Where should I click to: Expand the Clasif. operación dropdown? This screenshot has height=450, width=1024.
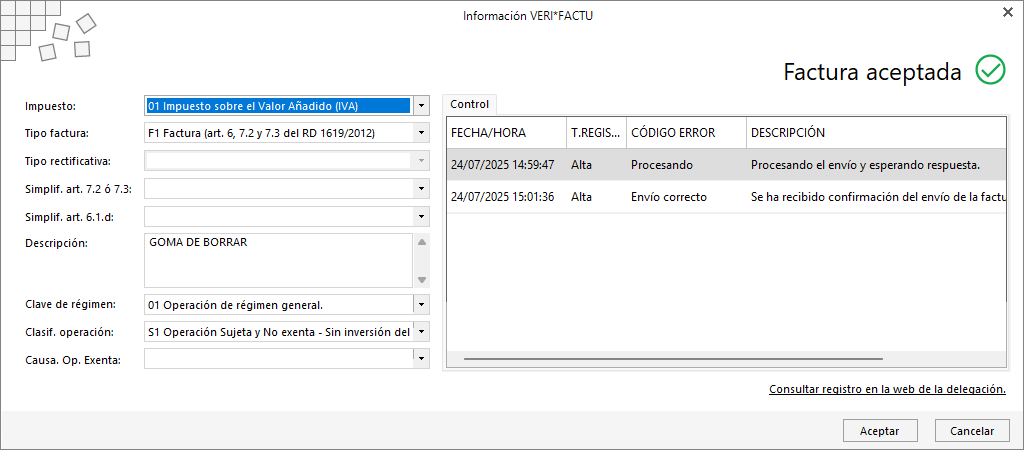coord(421,332)
